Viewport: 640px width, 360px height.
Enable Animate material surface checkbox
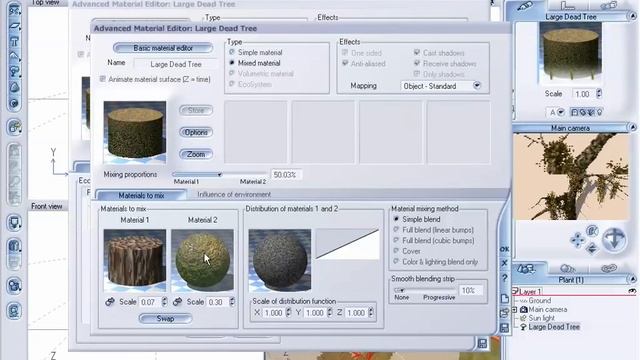(102, 79)
